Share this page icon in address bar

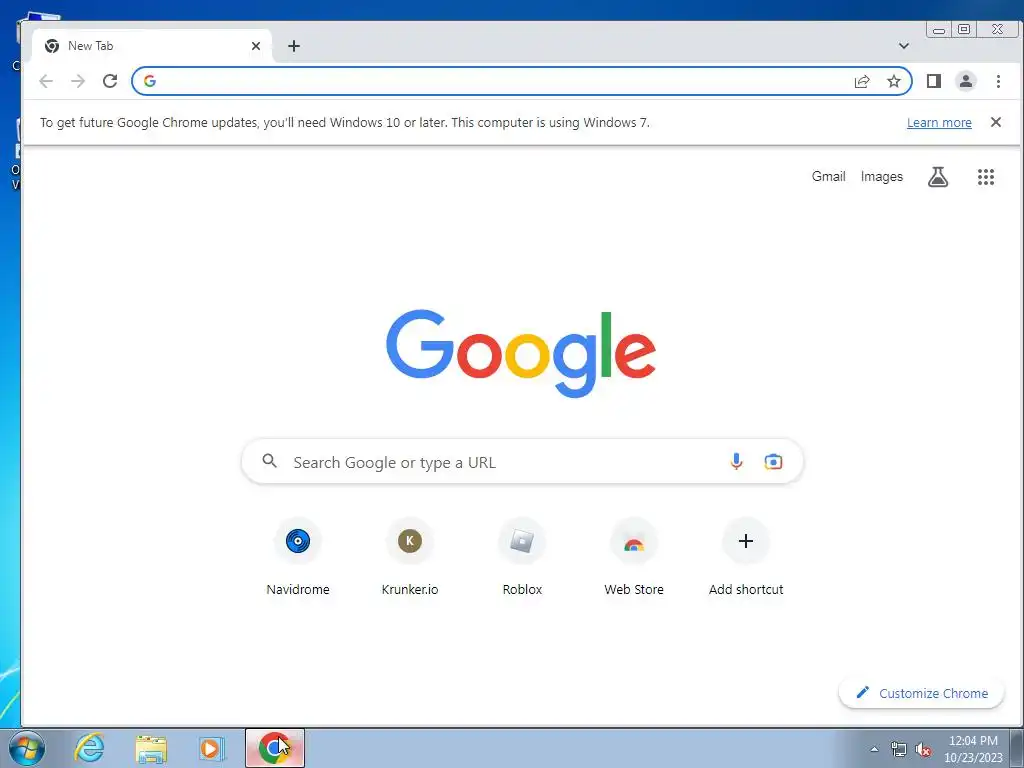861,81
